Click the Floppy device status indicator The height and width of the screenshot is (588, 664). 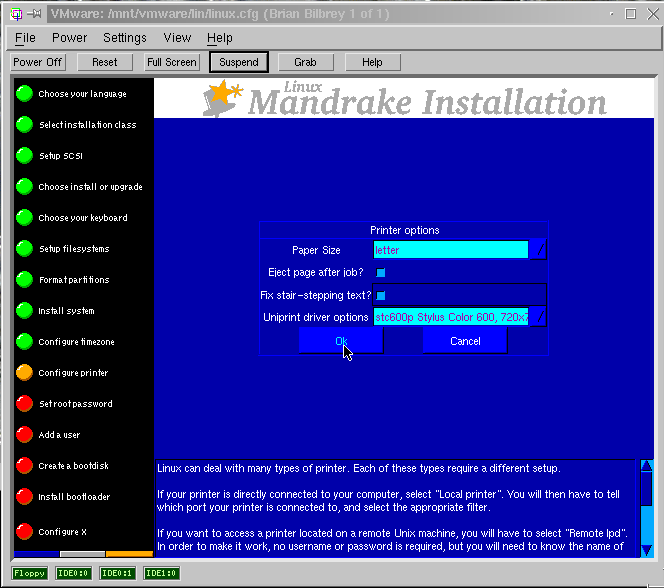30,573
